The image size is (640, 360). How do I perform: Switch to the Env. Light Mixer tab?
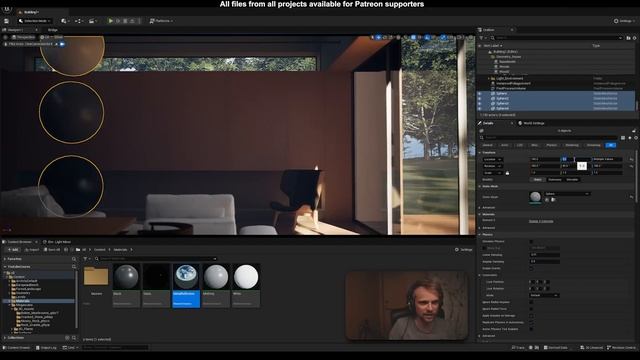pyautogui.click(x=57, y=242)
